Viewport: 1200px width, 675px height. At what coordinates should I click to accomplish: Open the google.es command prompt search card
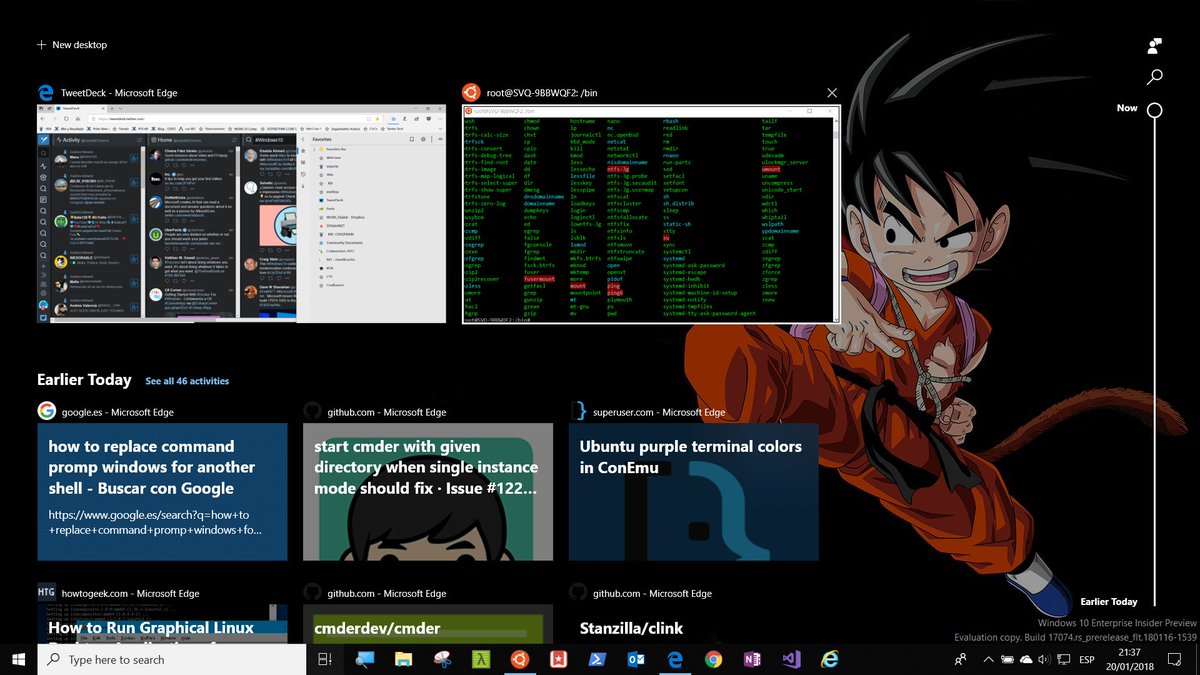tap(162, 491)
